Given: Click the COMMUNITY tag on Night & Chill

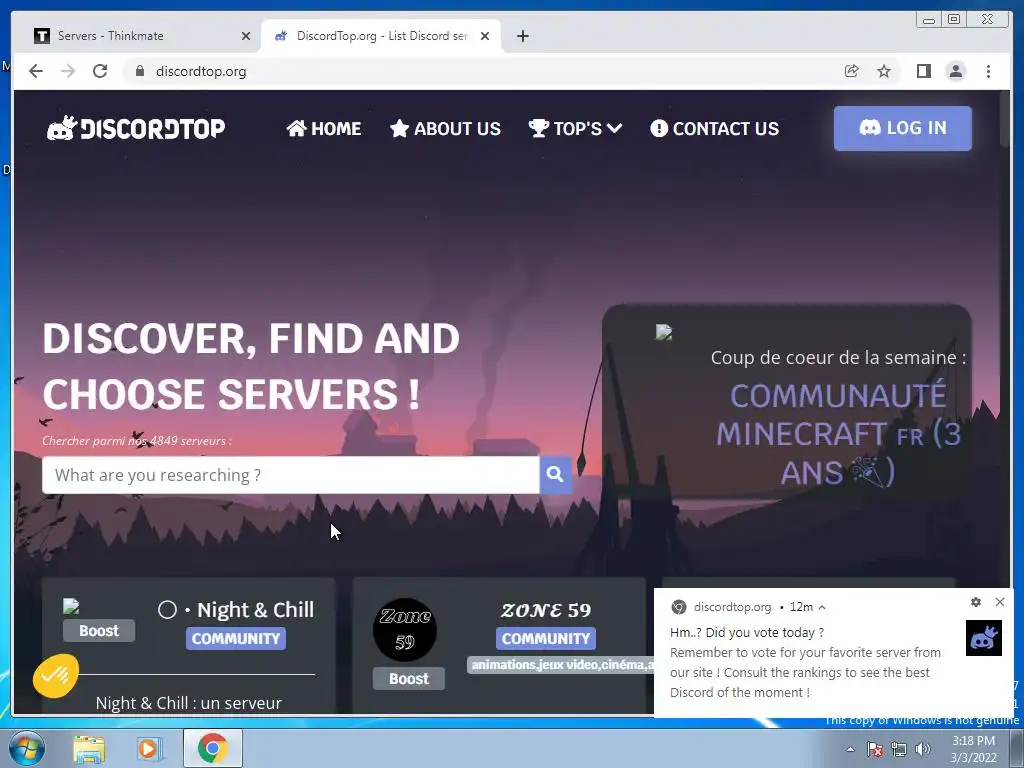Looking at the screenshot, I should click(x=236, y=639).
